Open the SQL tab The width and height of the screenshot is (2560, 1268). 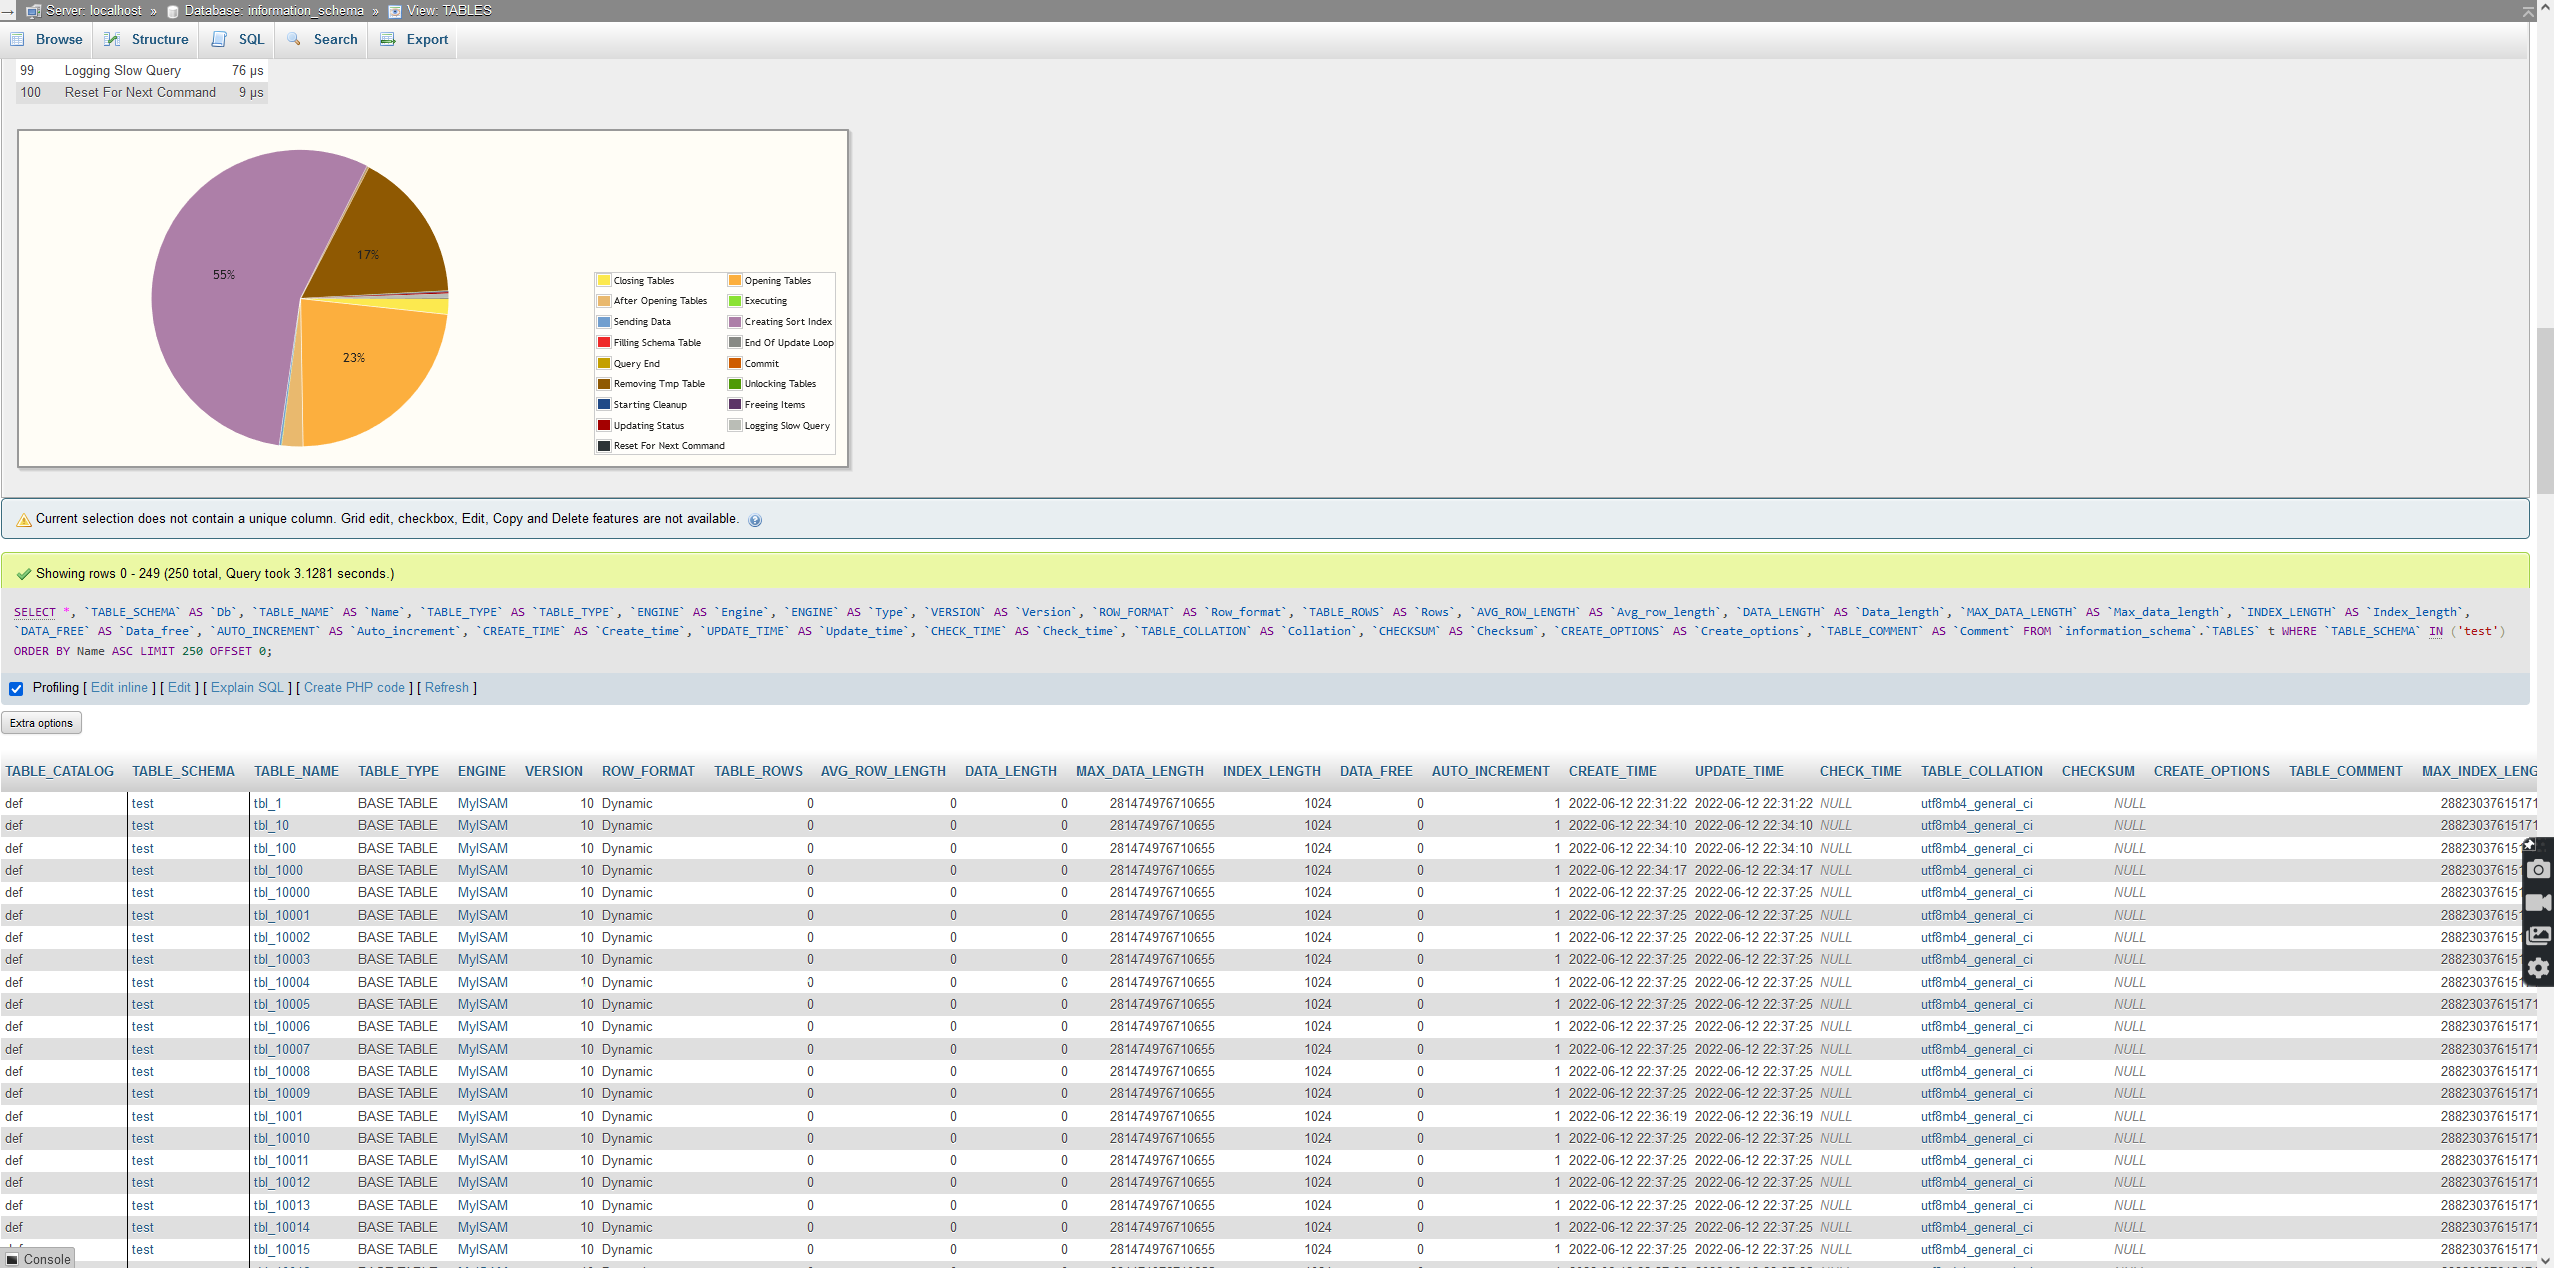point(239,39)
